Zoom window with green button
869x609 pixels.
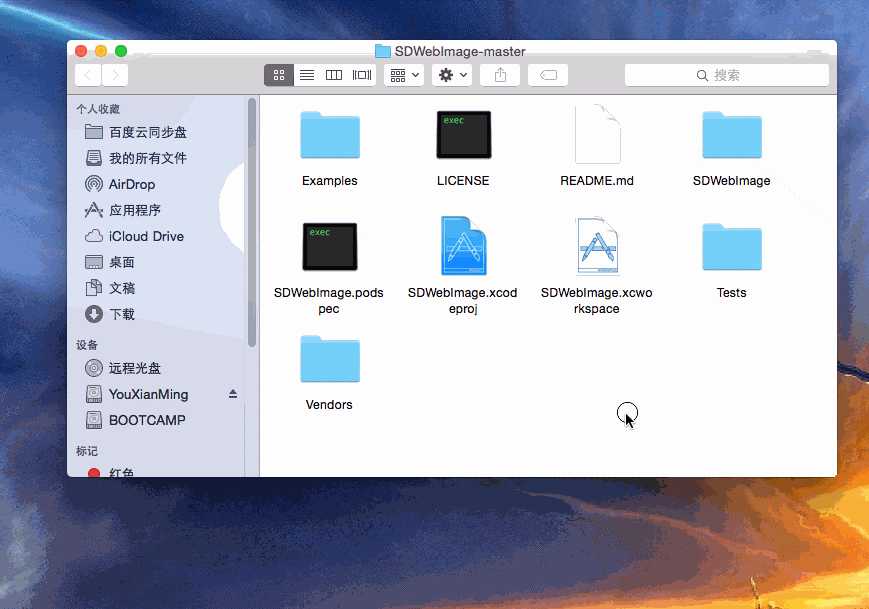click(x=121, y=52)
